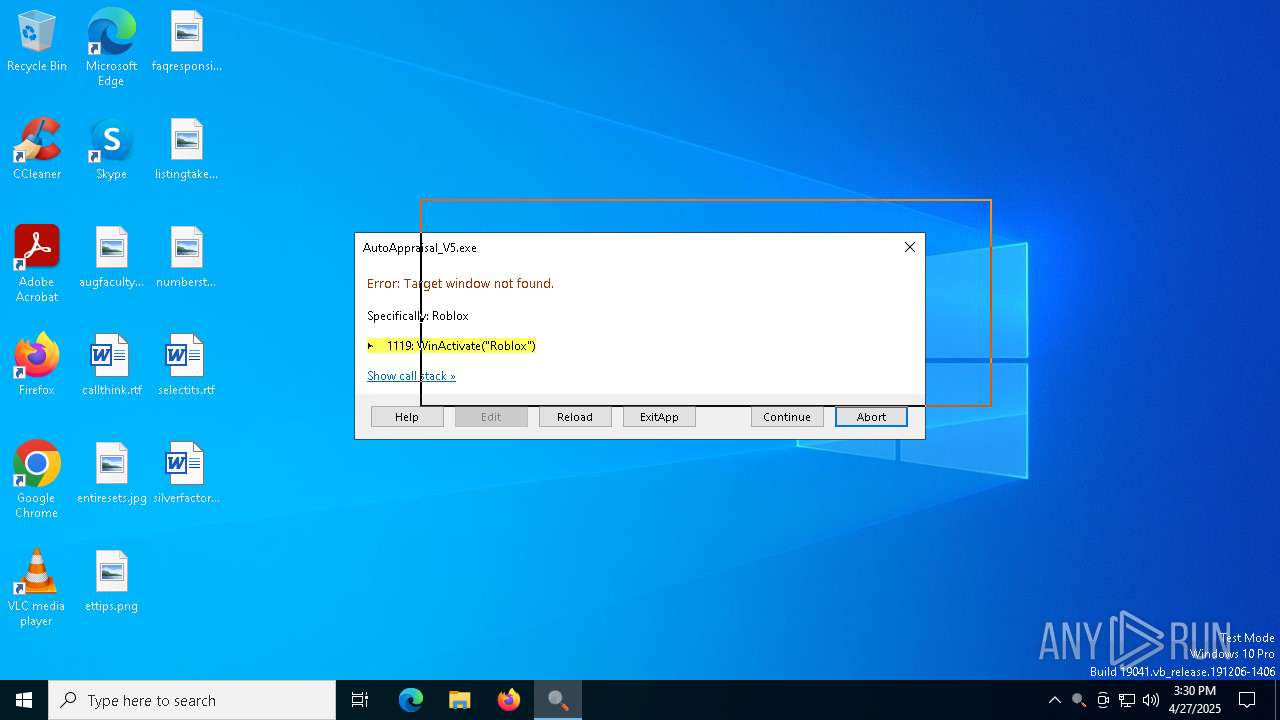The height and width of the screenshot is (720, 1280).
Task: Click the 'Error: Target window not found.' message
Action: click(460, 284)
